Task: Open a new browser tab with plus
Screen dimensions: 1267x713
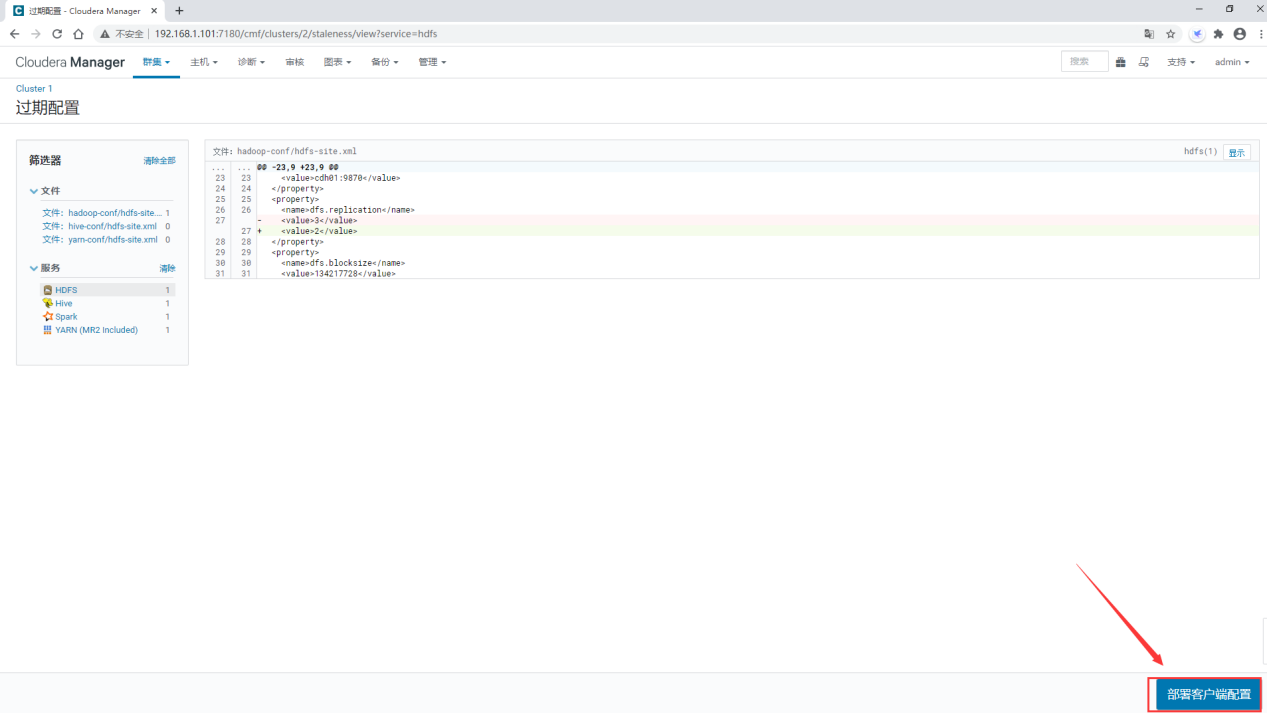Action: pyautogui.click(x=179, y=10)
